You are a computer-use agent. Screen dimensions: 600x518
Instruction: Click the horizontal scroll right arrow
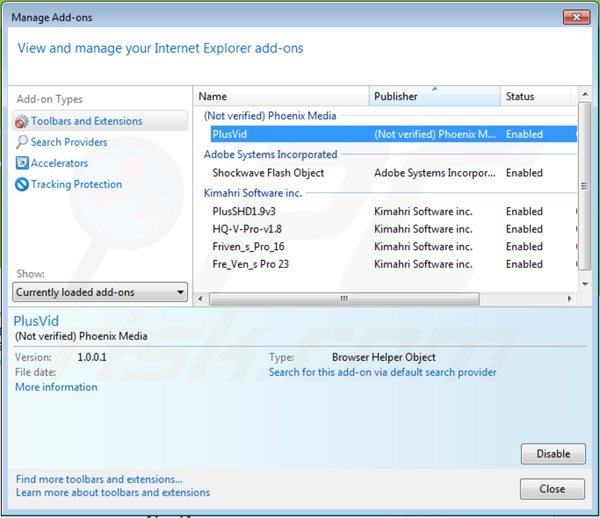coord(570,299)
